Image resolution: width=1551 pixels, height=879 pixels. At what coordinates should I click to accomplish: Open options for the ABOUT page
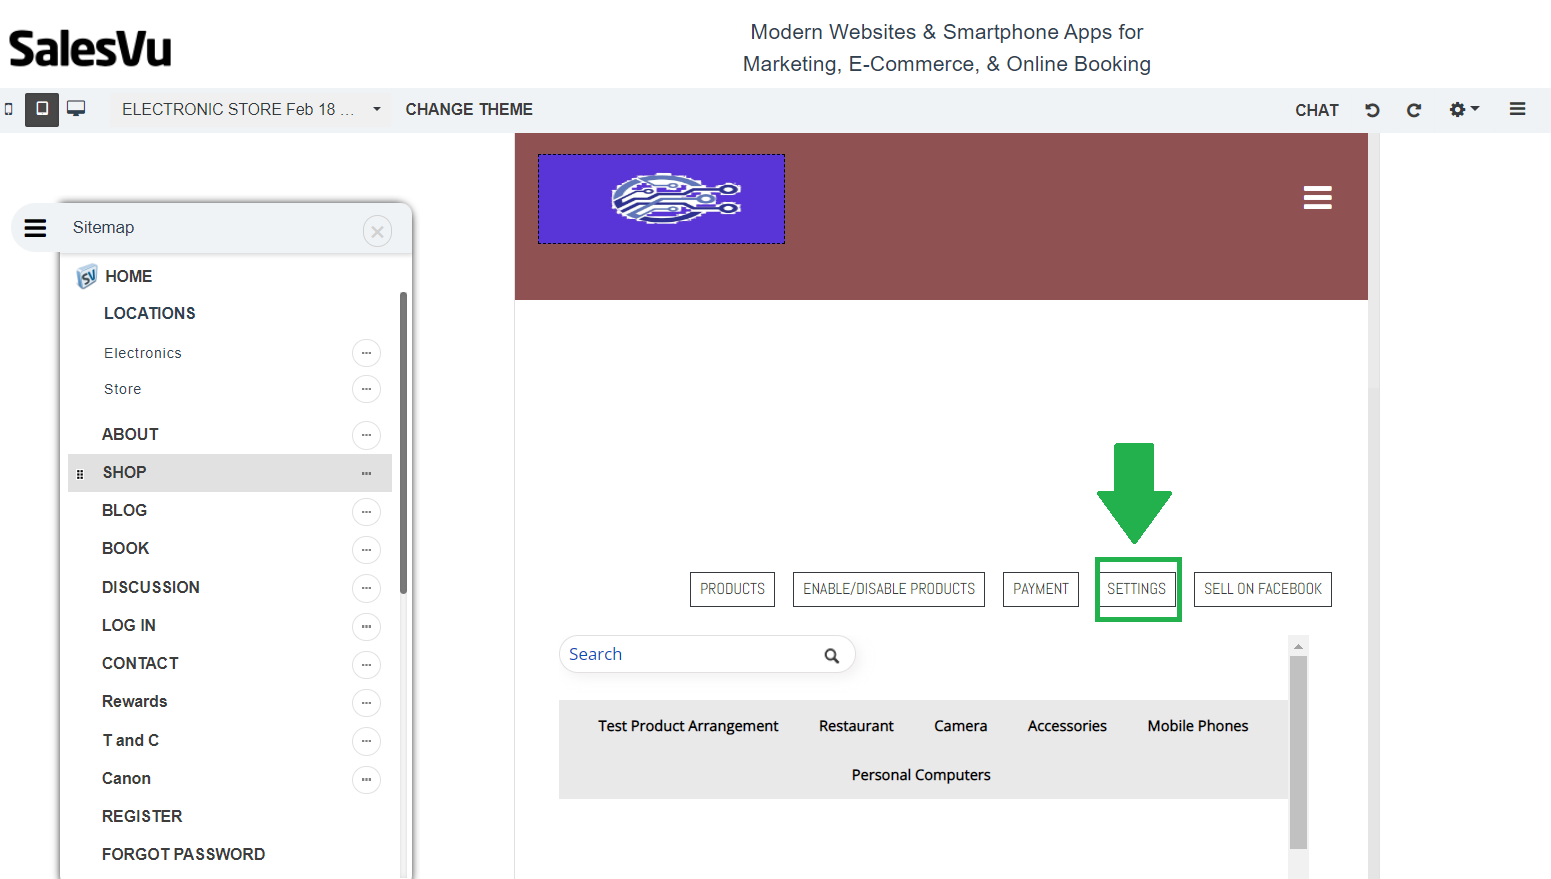click(x=366, y=435)
